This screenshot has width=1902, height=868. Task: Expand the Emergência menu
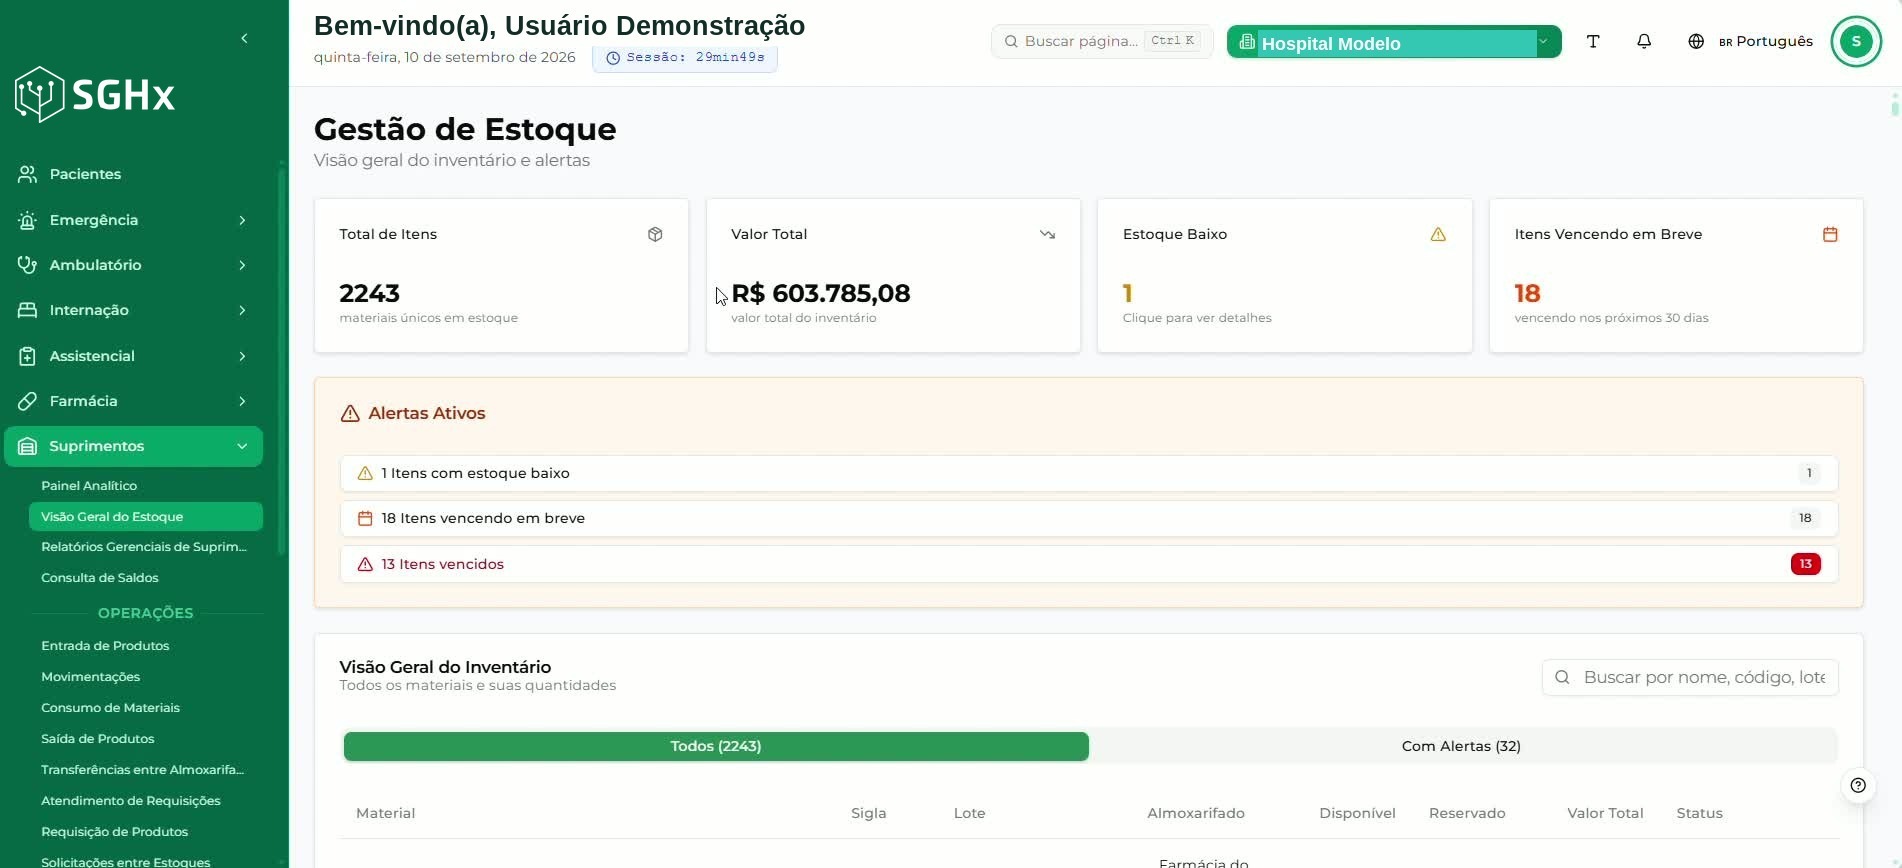coord(242,220)
